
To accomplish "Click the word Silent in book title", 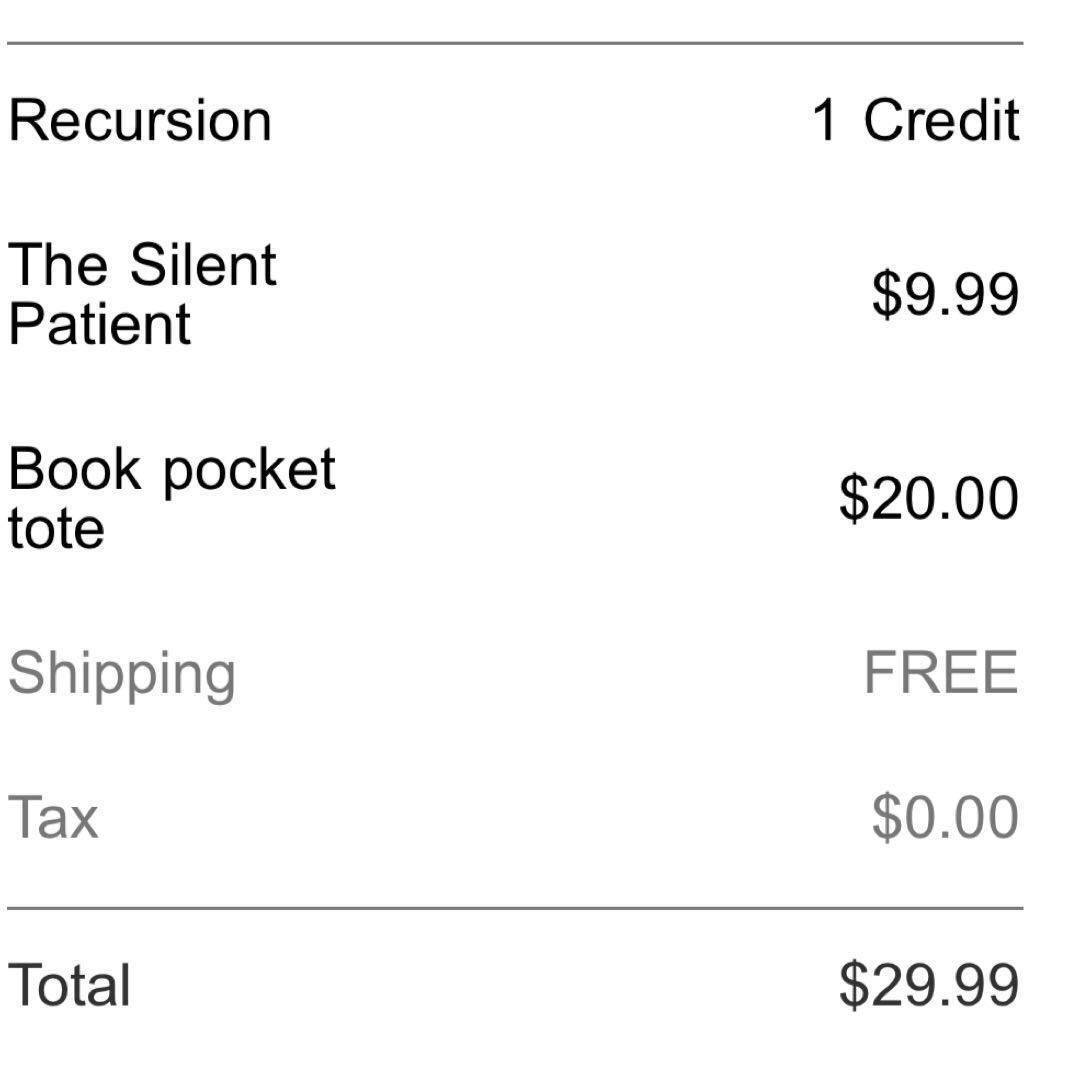I will click(x=203, y=265).
